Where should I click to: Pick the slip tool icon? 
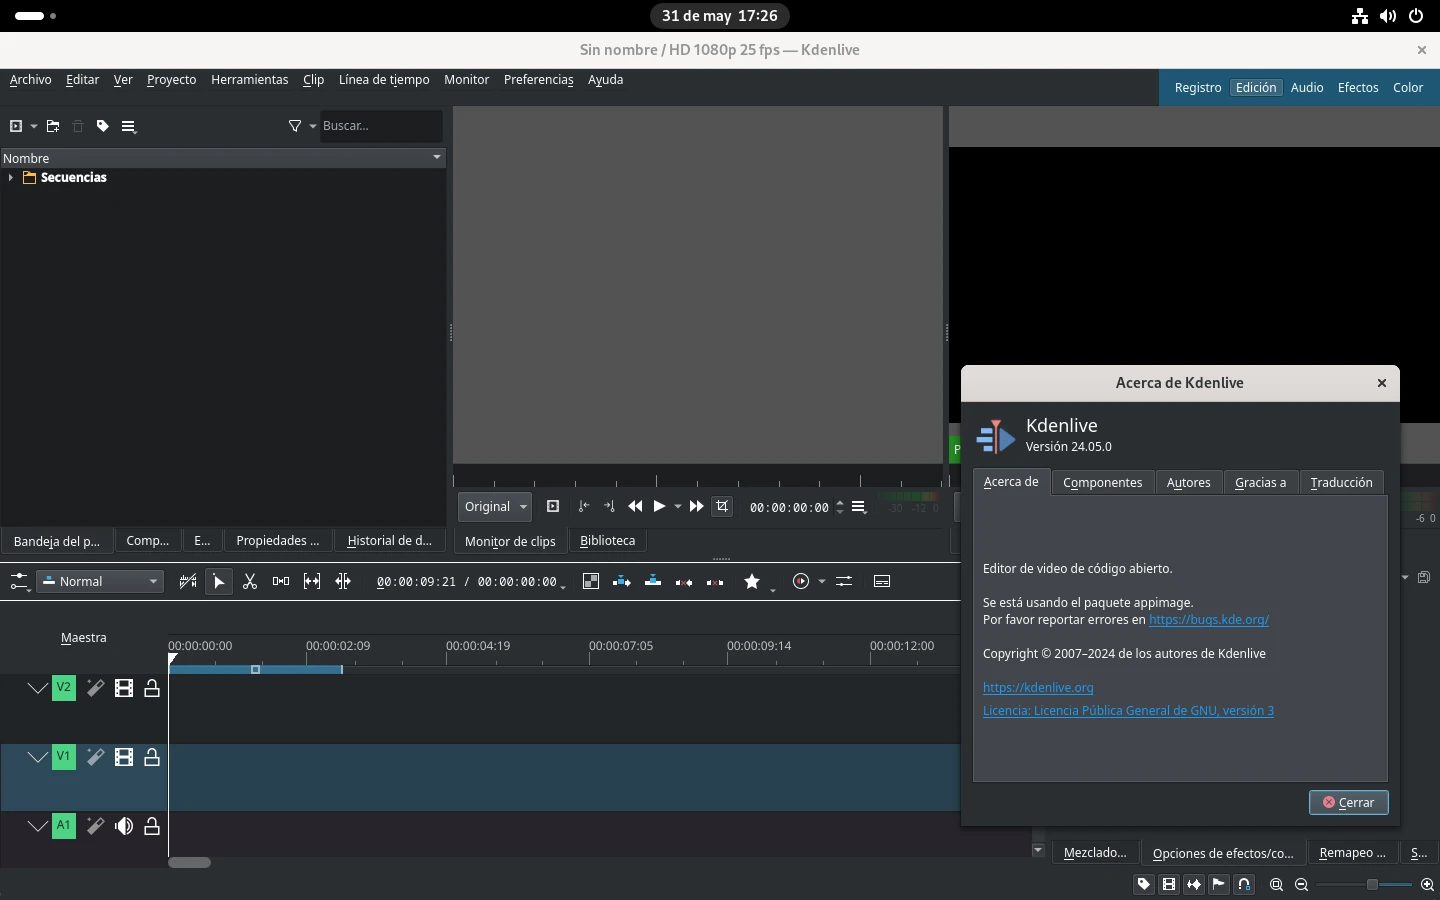tap(312, 581)
